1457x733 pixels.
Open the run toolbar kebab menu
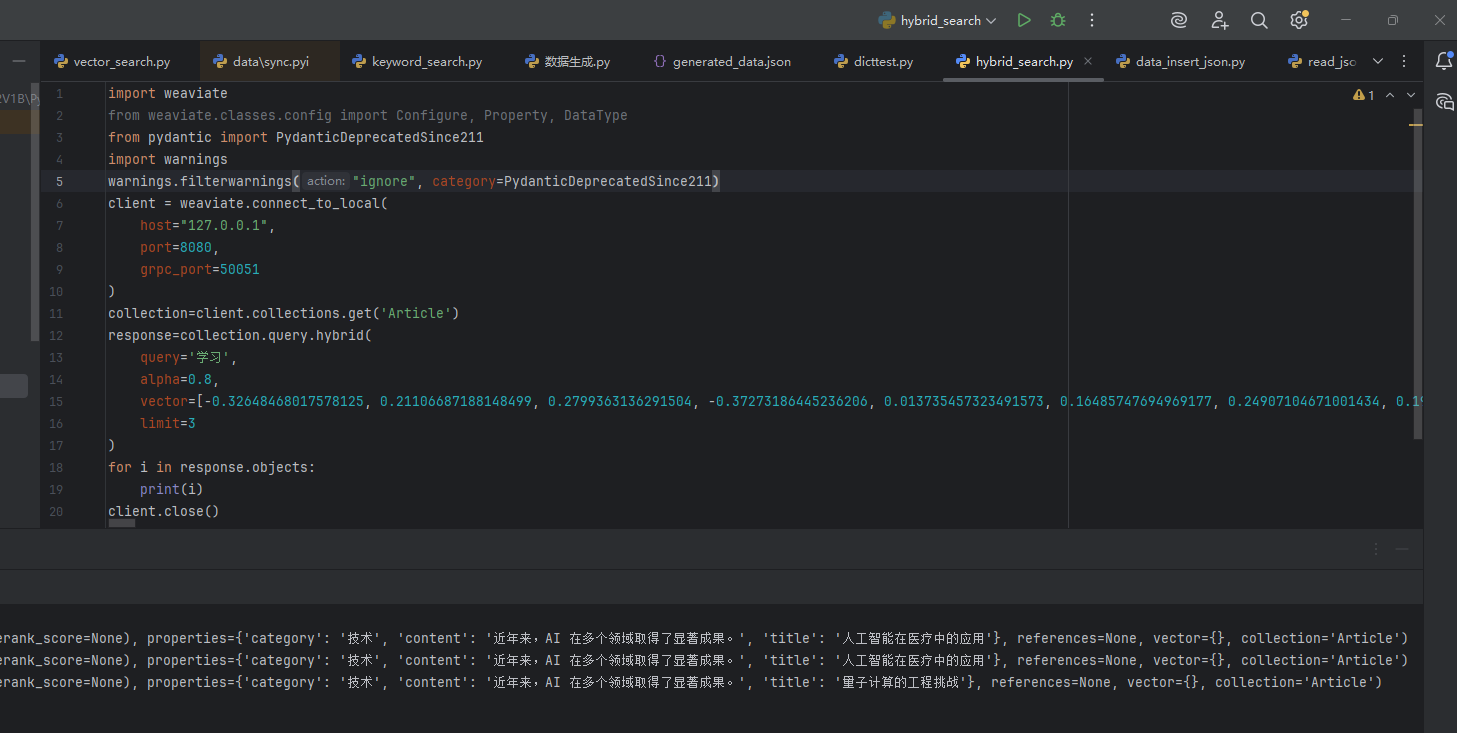point(1091,19)
